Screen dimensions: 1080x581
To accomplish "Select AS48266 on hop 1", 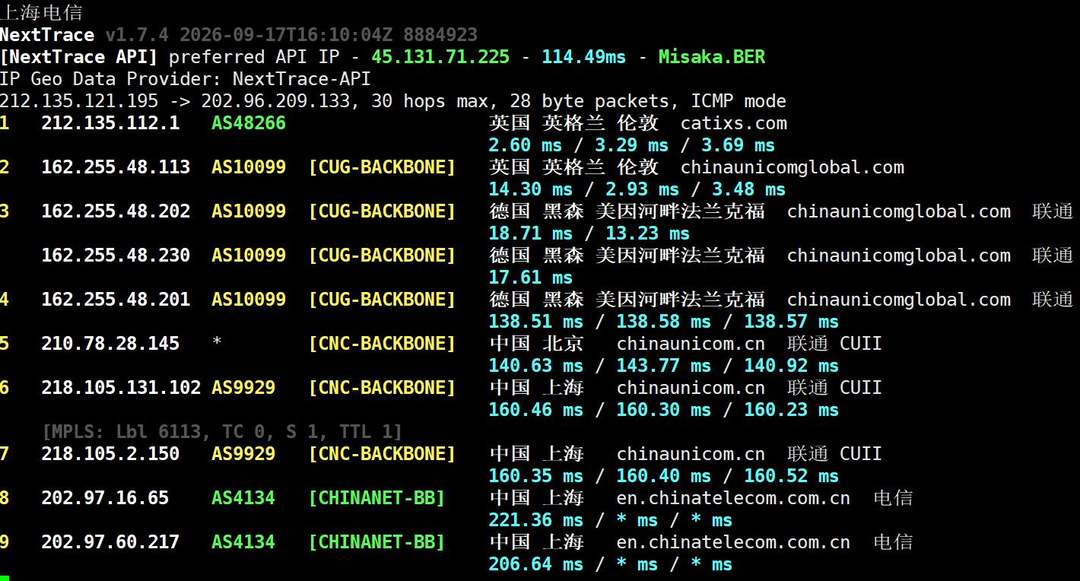I will (248, 123).
